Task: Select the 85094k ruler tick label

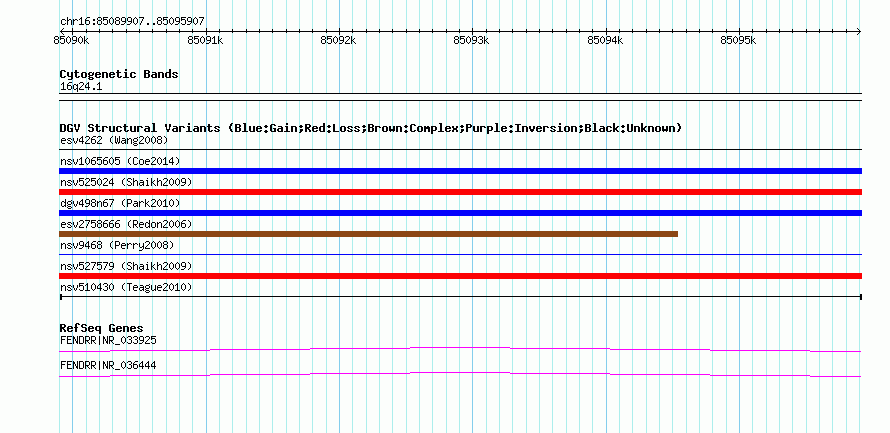Action: tap(606, 40)
